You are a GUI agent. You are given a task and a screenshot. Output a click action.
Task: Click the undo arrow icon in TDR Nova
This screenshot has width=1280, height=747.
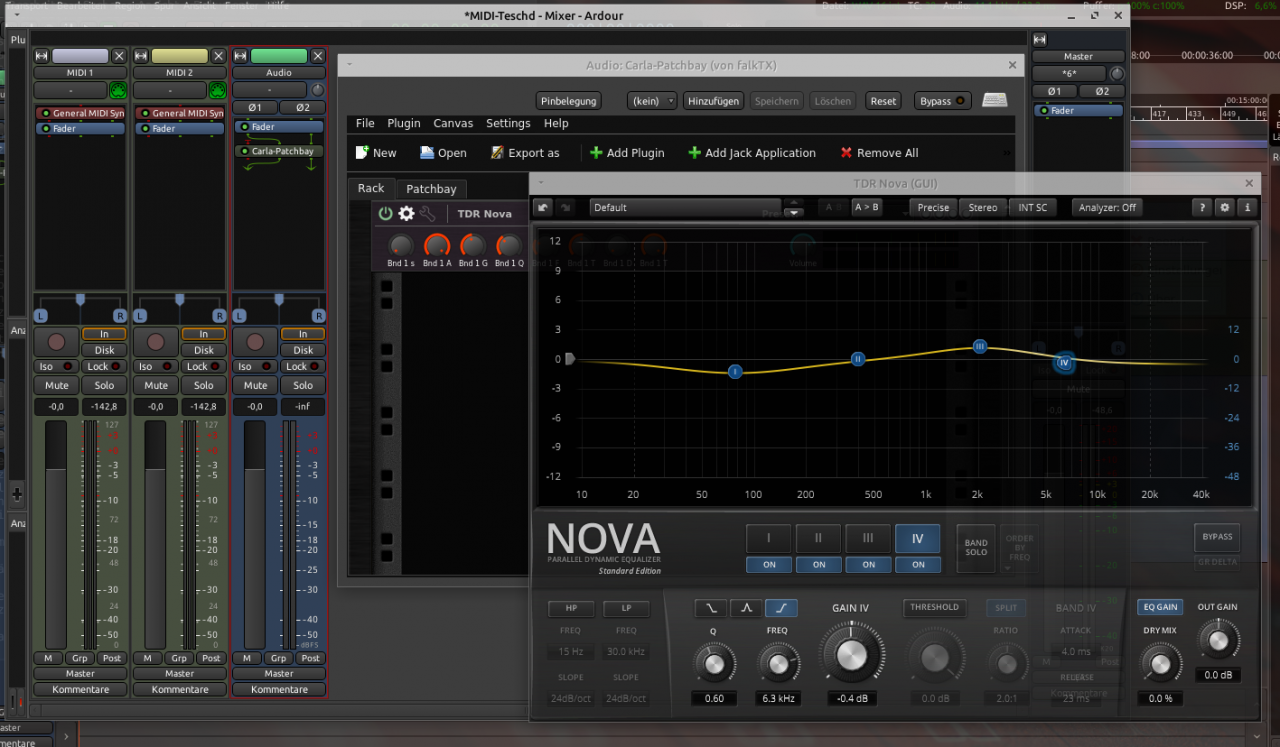point(543,207)
